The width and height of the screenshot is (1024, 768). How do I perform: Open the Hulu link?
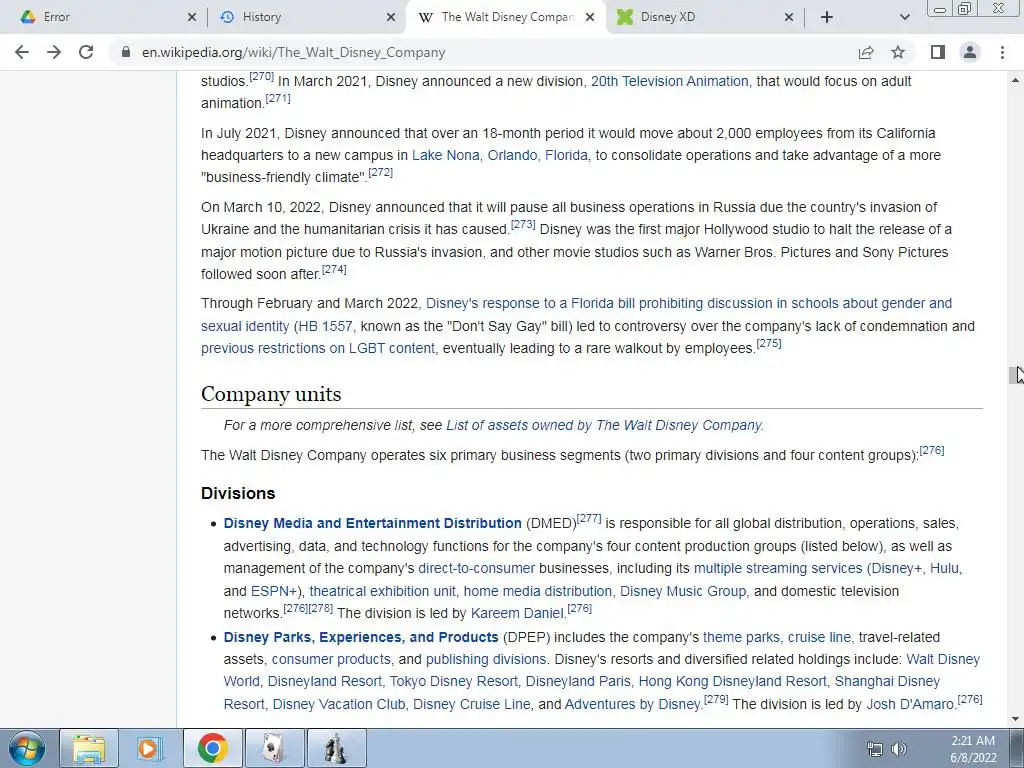tap(944, 569)
